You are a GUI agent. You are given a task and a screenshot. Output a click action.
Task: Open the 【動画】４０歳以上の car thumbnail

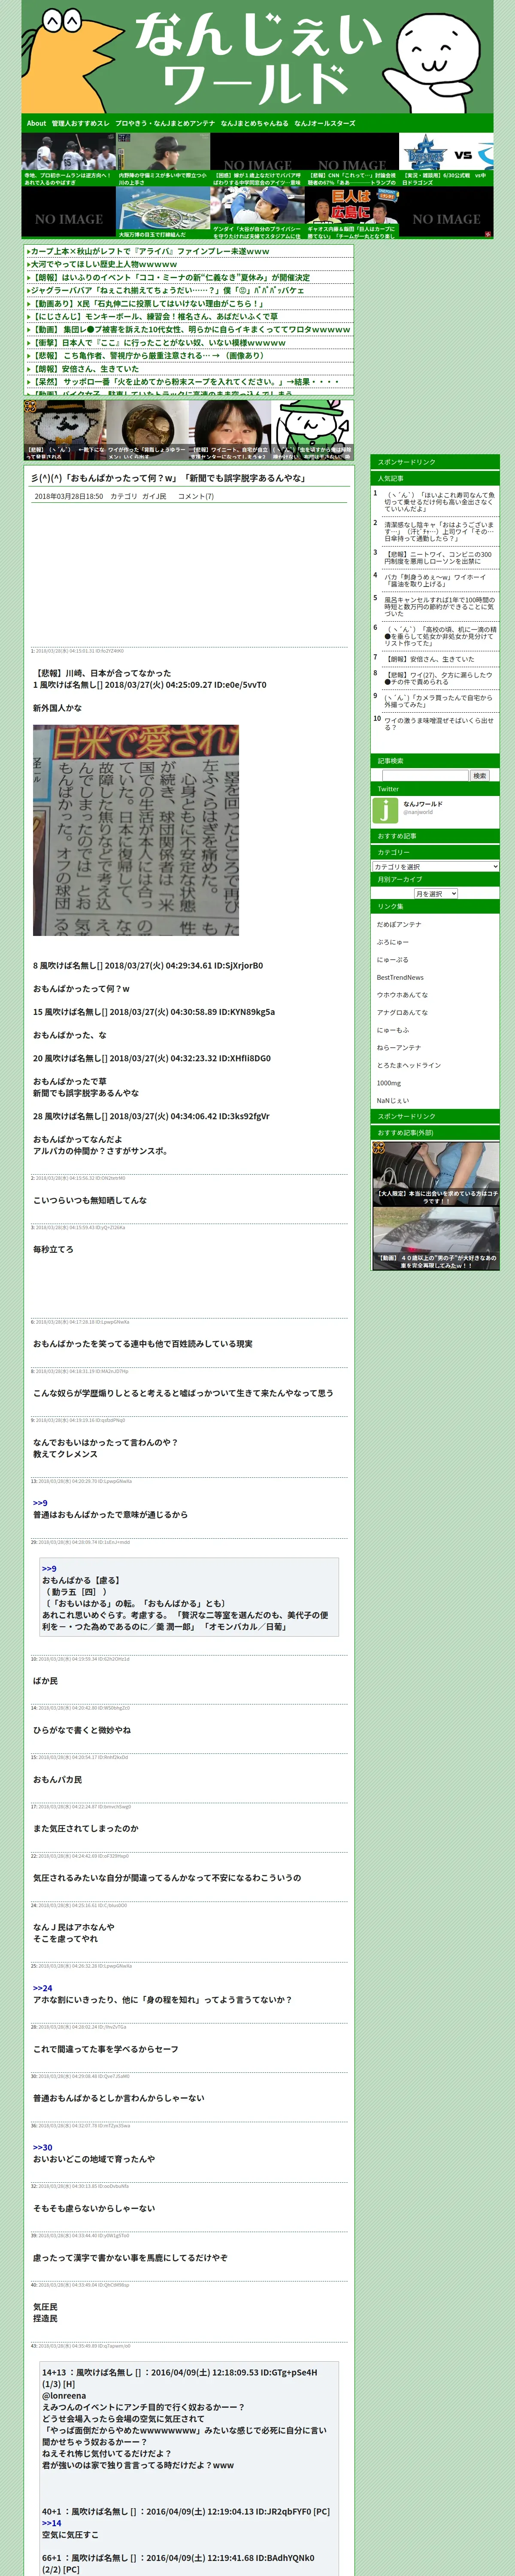pyautogui.click(x=435, y=1239)
